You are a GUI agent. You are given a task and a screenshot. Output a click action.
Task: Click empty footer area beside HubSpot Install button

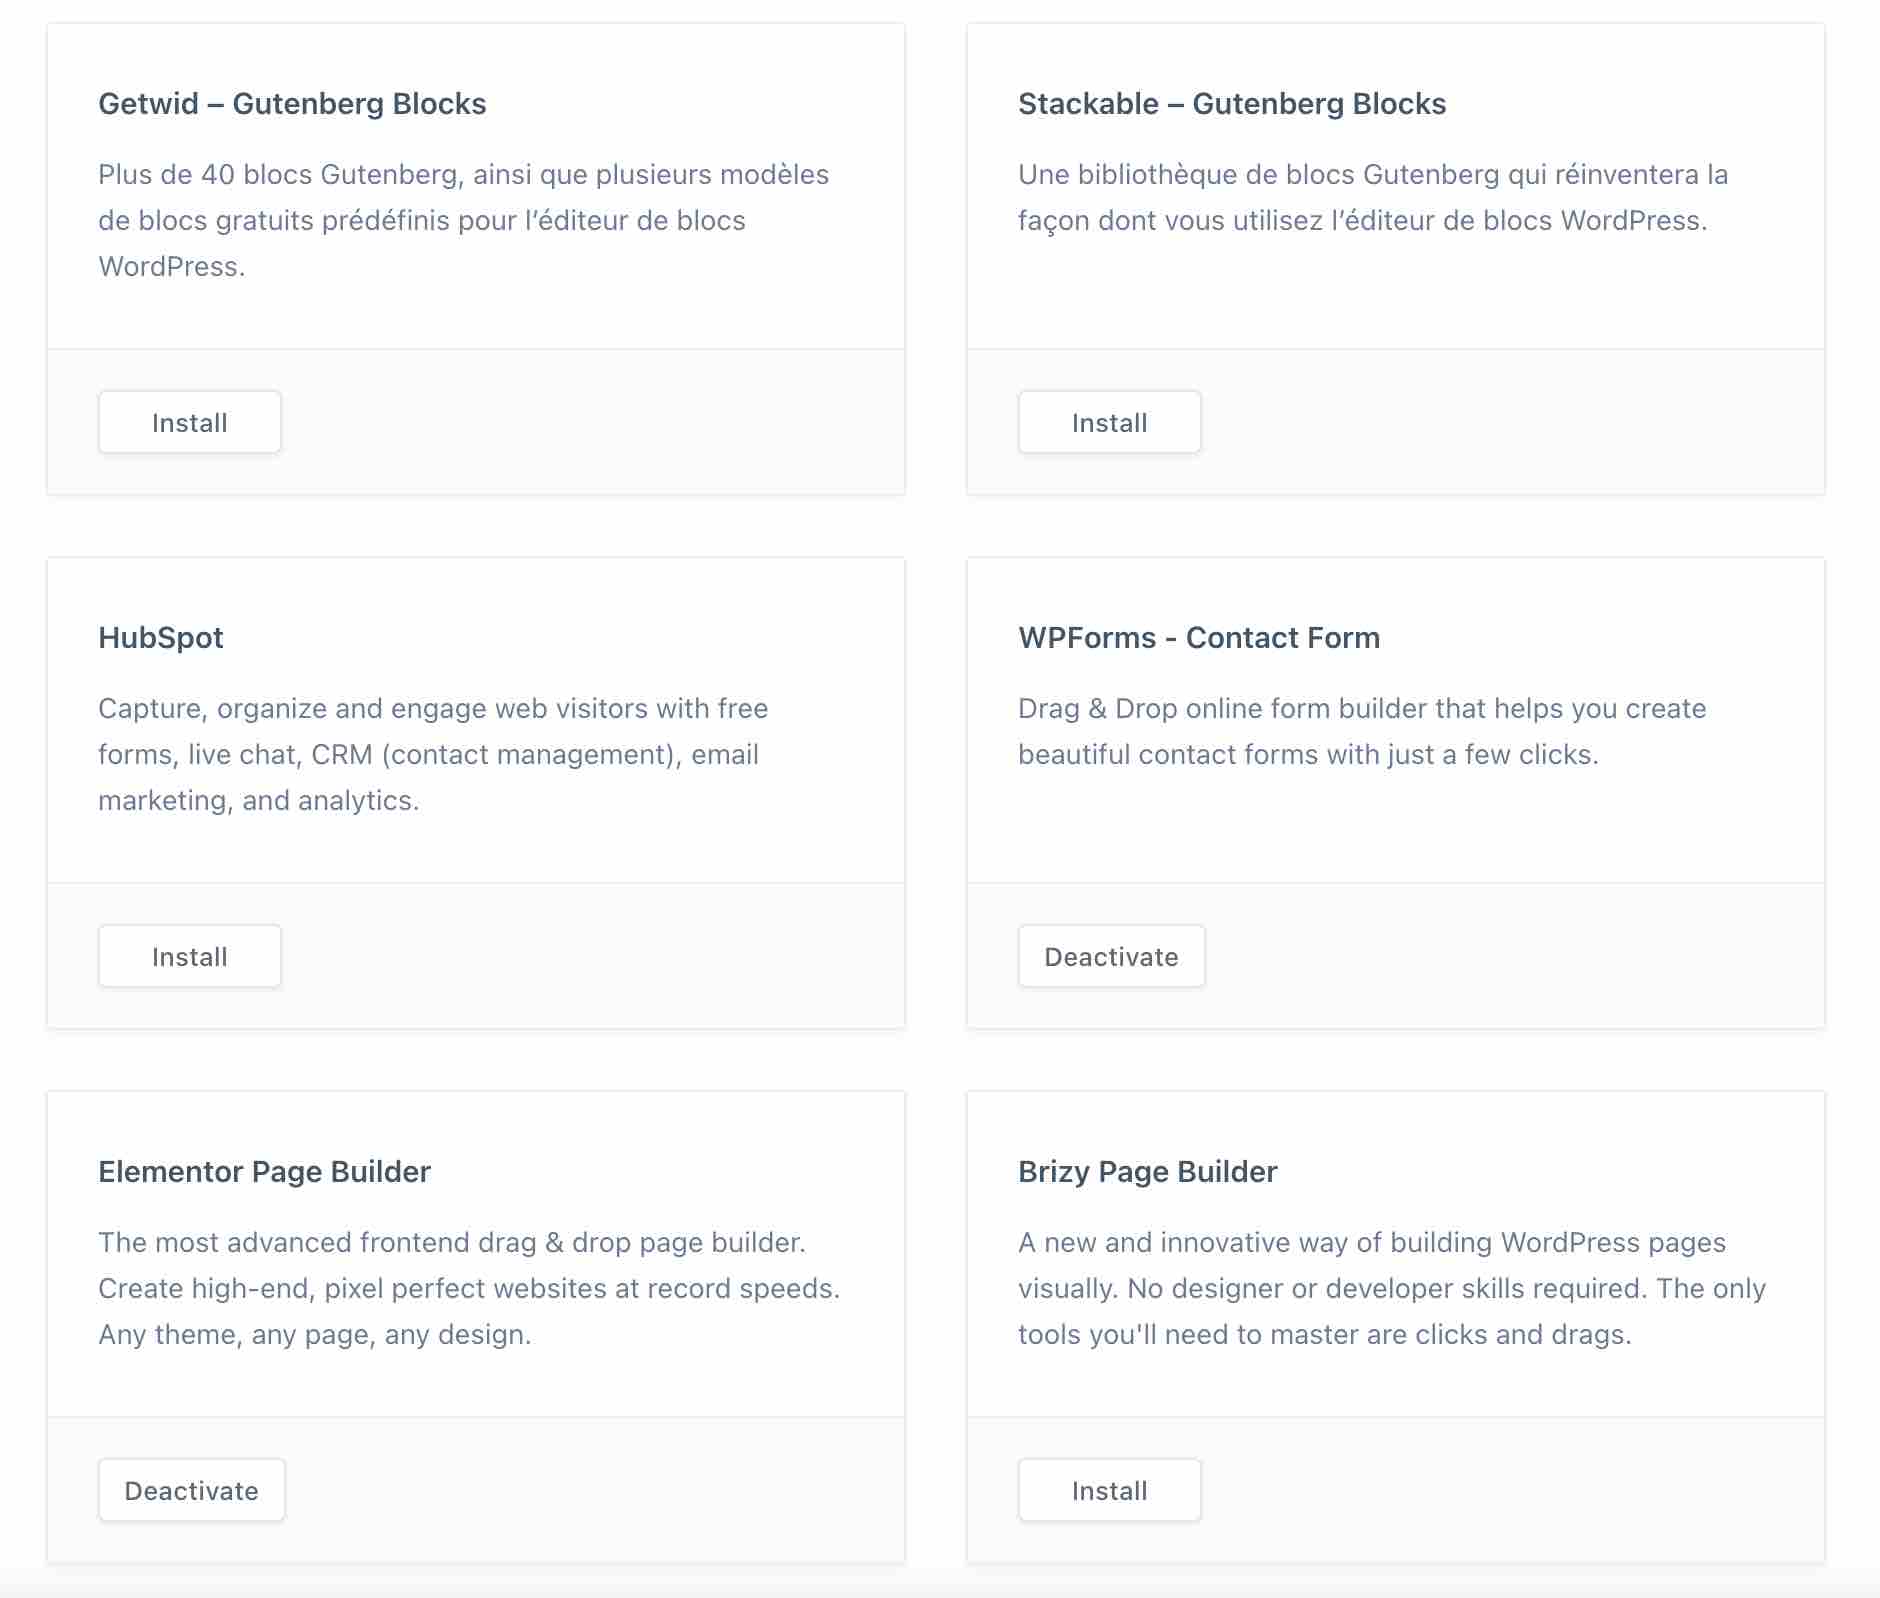pos(590,956)
